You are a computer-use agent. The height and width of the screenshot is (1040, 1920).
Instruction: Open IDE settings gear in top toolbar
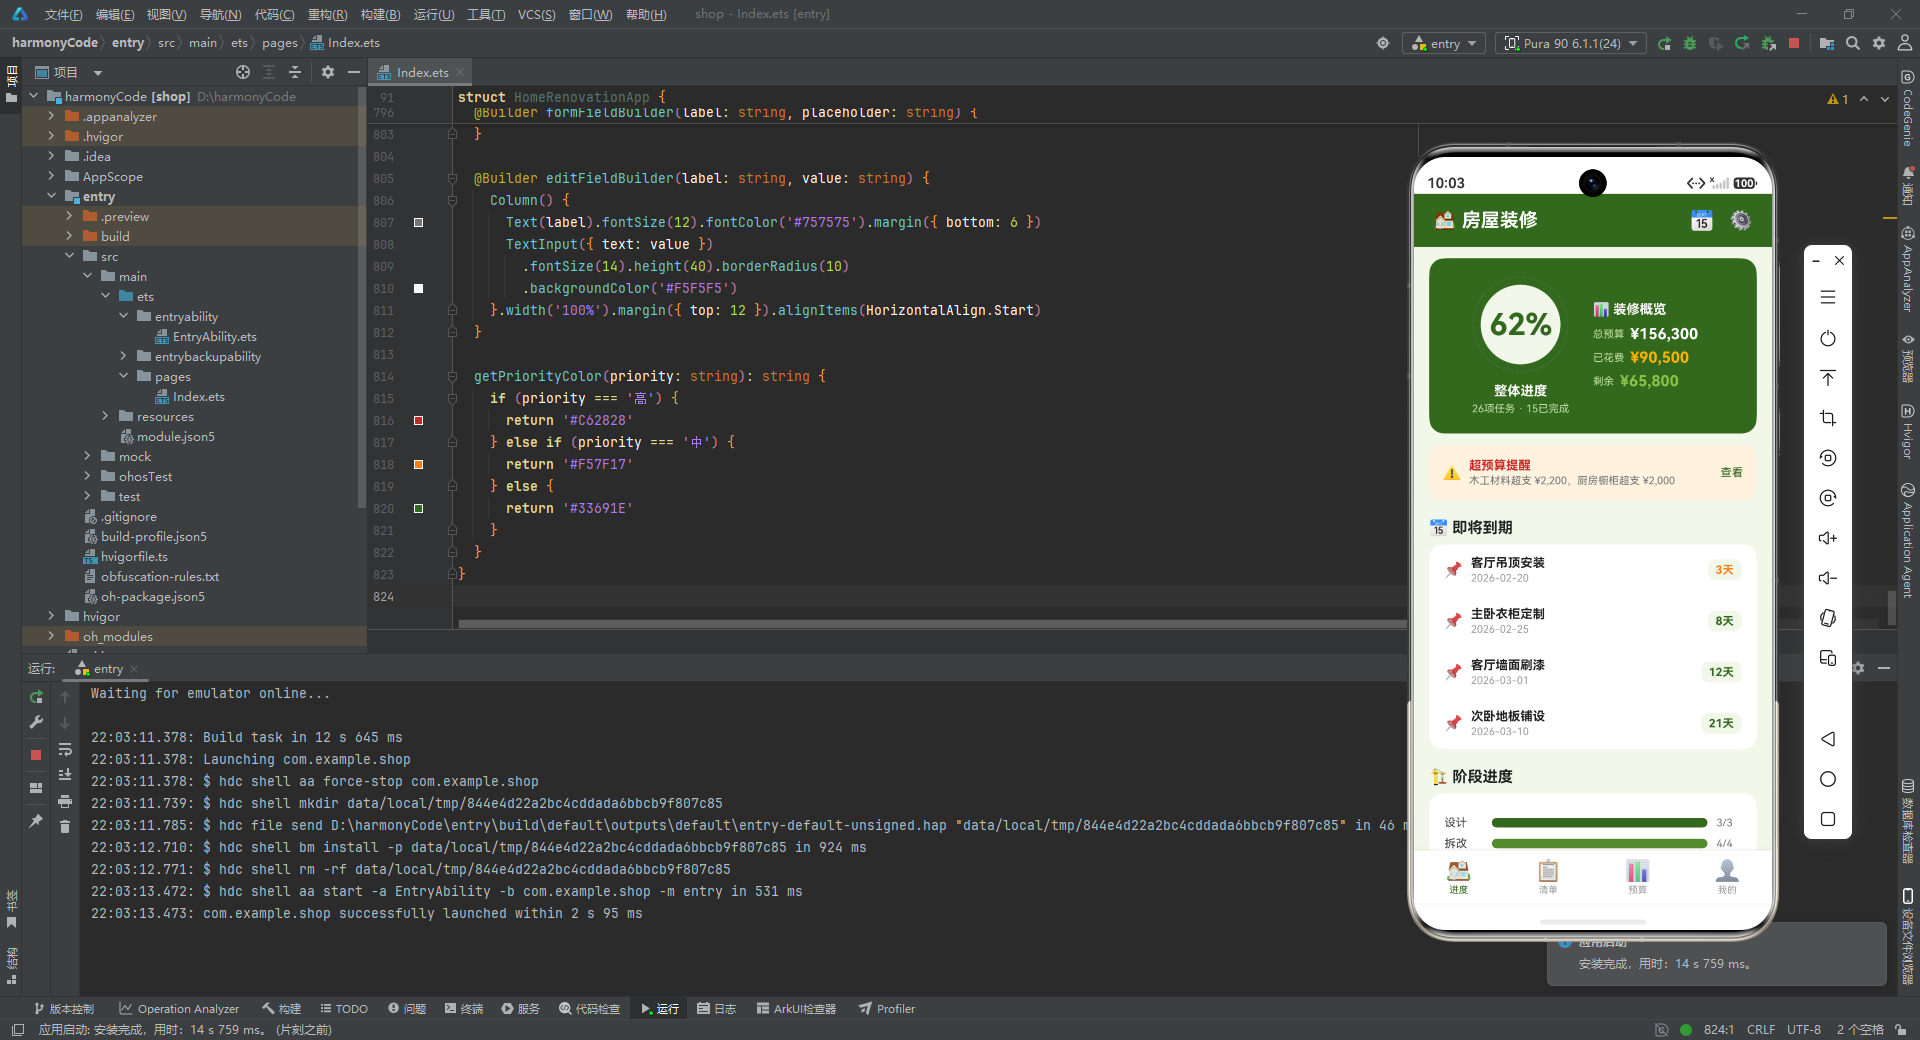[1879, 43]
